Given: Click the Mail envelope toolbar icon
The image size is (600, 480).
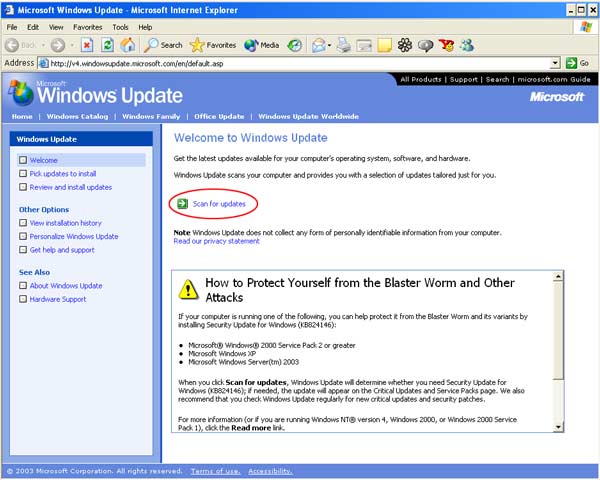Looking at the screenshot, I should [x=318, y=46].
